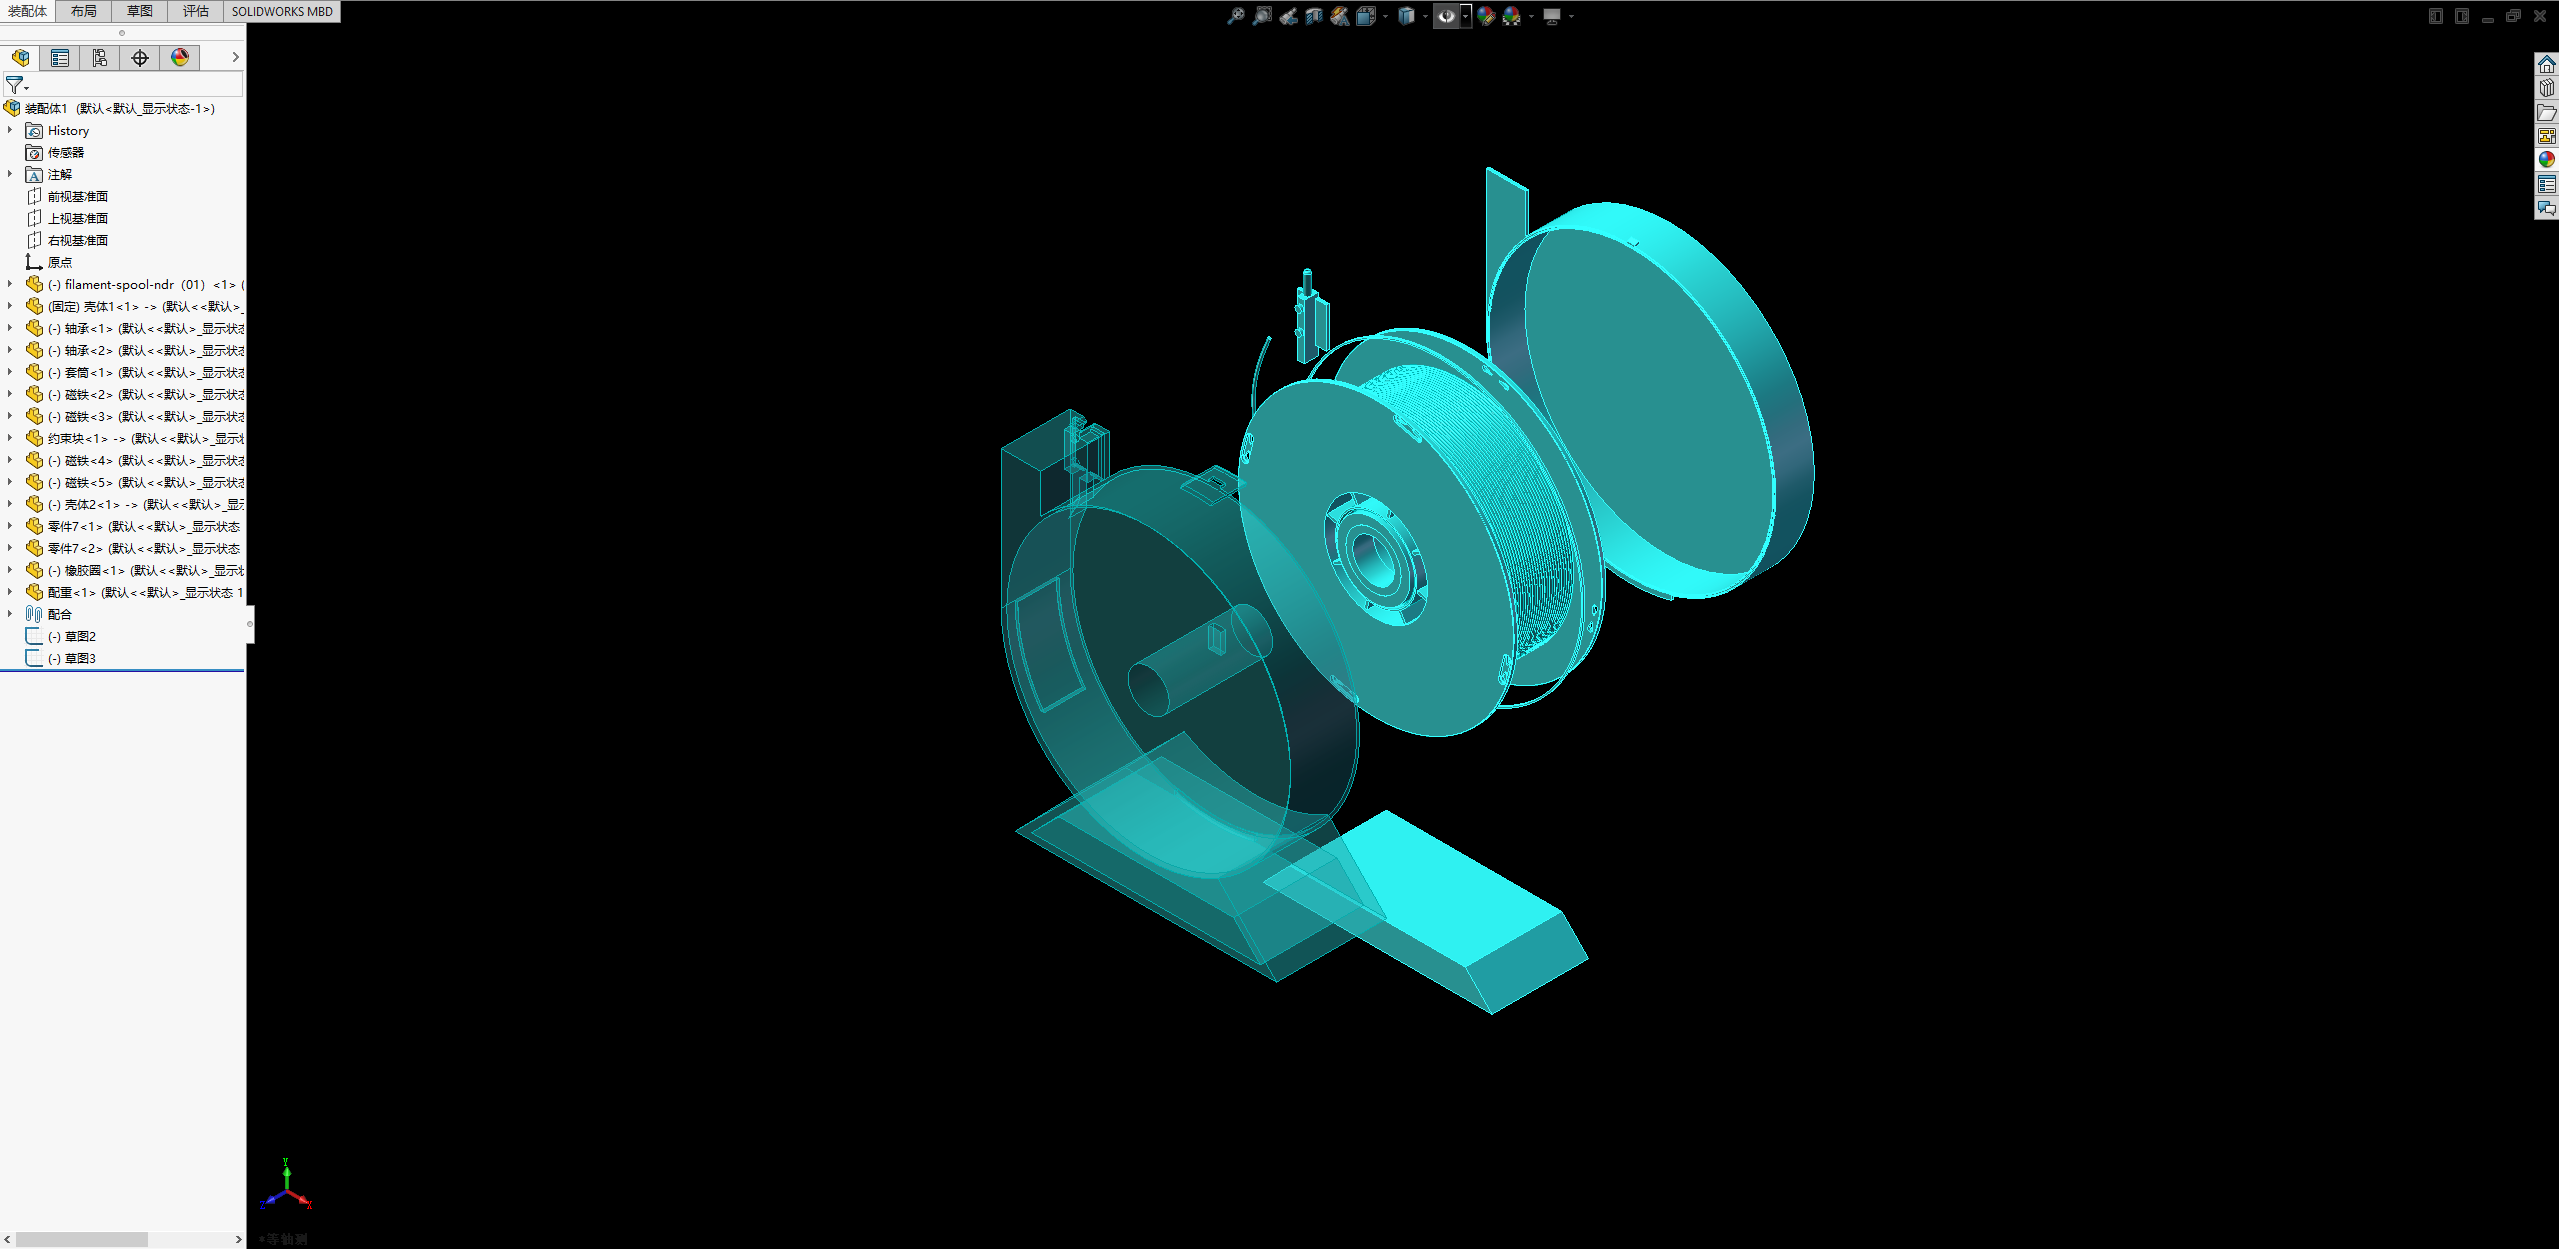The height and width of the screenshot is (1249, 2559).
Task: Open the feature tree filter dropdown
Action: (x=17, y=86)
